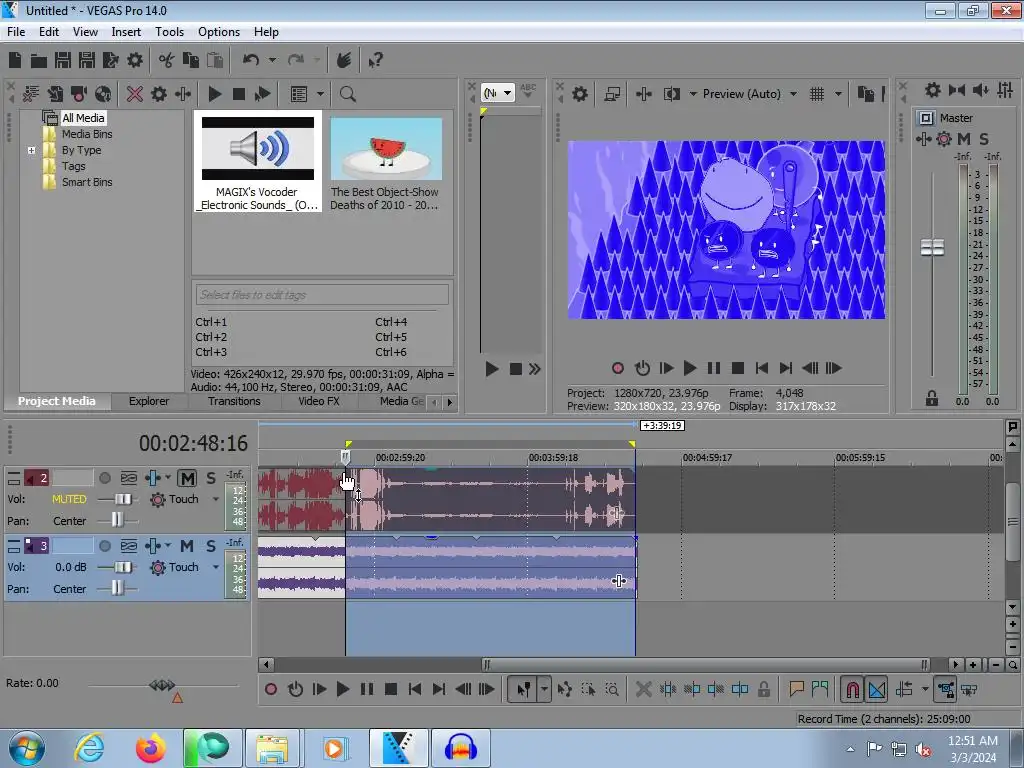The height and width of the screenshot is (768, 1024).
Task: Click the Save project icon
Action: point(63,60)
